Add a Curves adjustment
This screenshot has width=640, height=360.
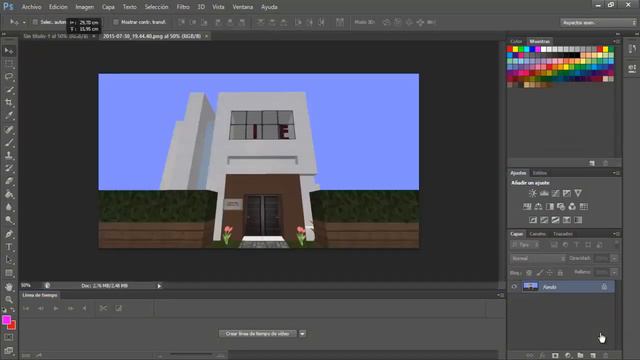tap(556, 193)
